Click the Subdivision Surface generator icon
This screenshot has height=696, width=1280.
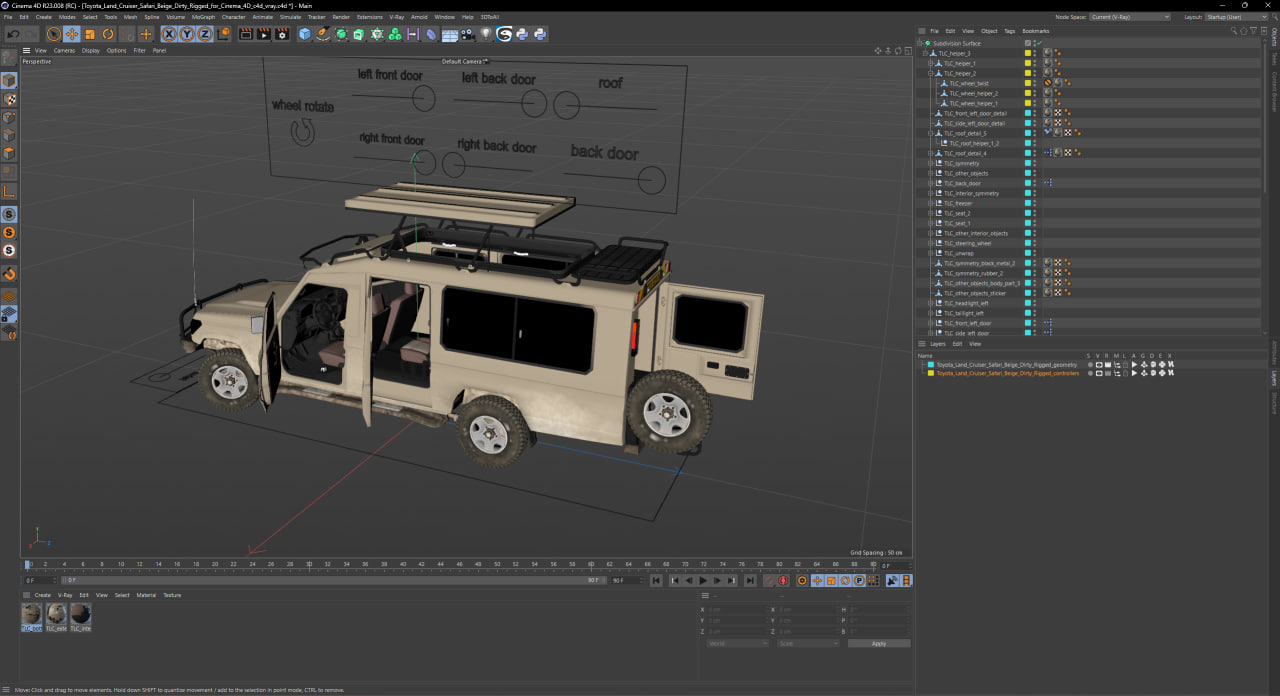click(x=341, y=34)
